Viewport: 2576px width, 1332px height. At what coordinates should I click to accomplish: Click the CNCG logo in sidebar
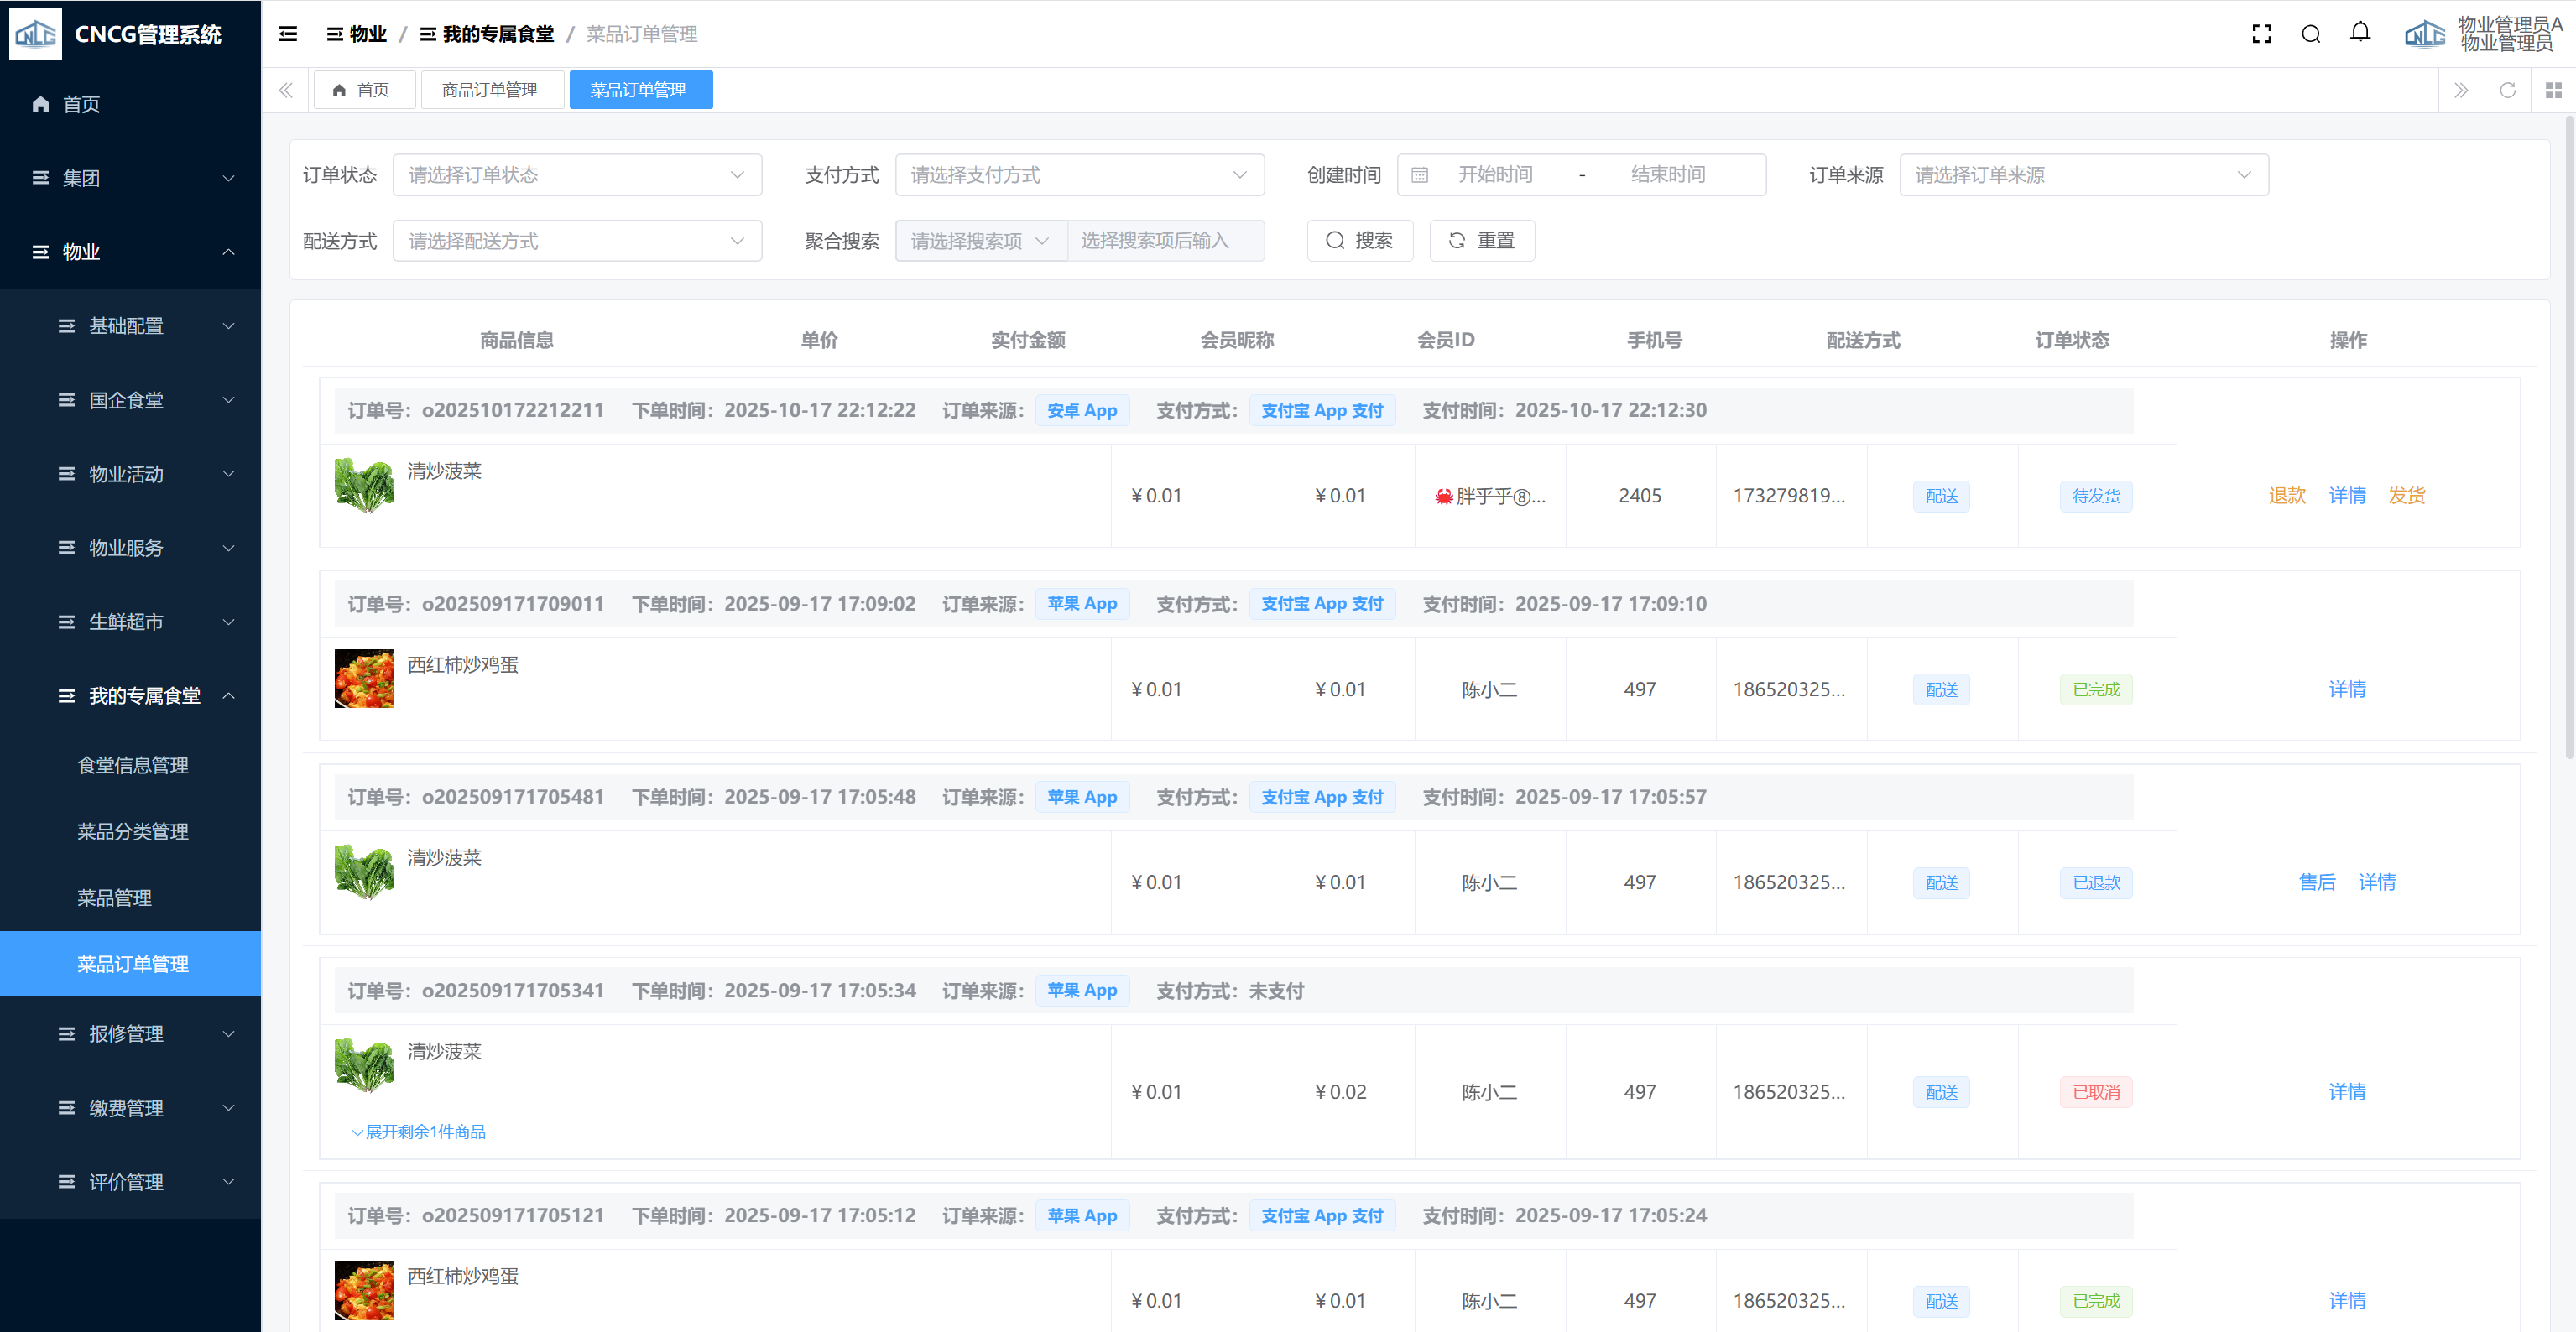(36, 34)
